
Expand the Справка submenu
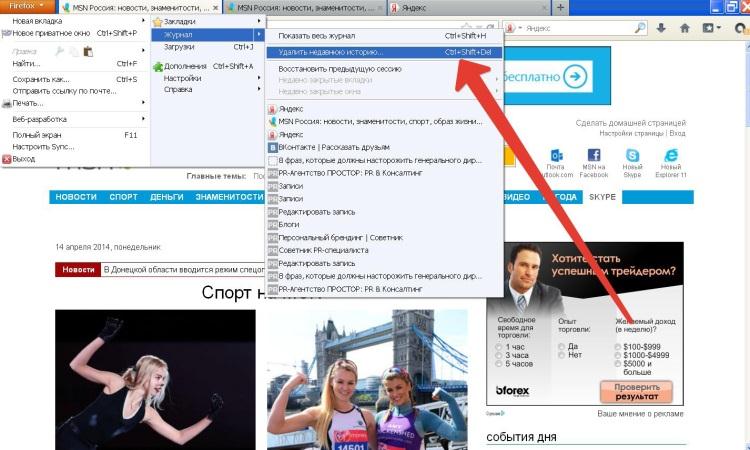tap(259, 89)
